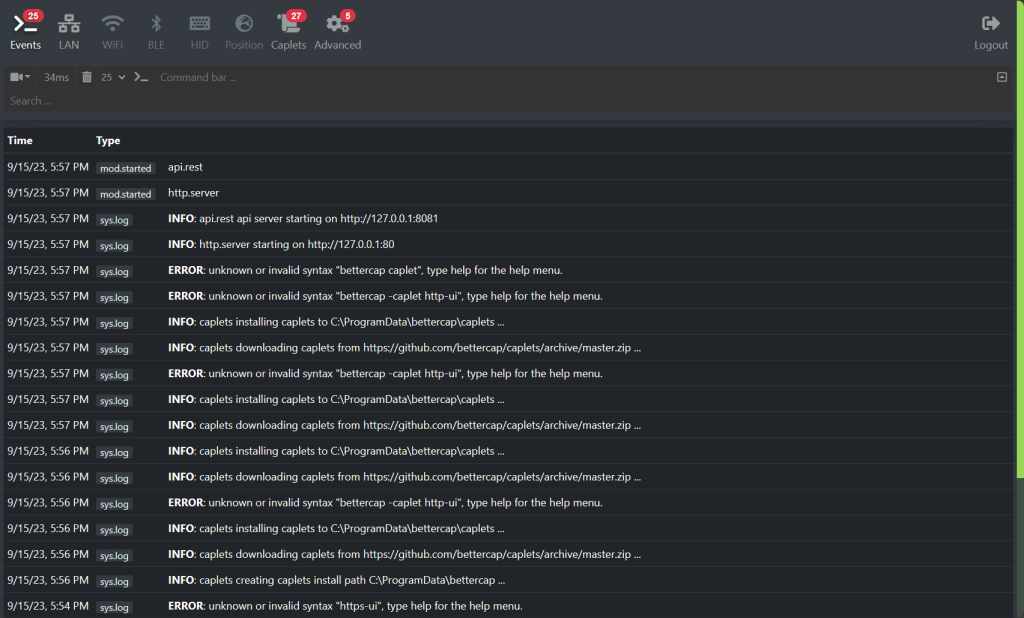
Task: Click the page vertical scrollbar
Action: pos(1020,239)
